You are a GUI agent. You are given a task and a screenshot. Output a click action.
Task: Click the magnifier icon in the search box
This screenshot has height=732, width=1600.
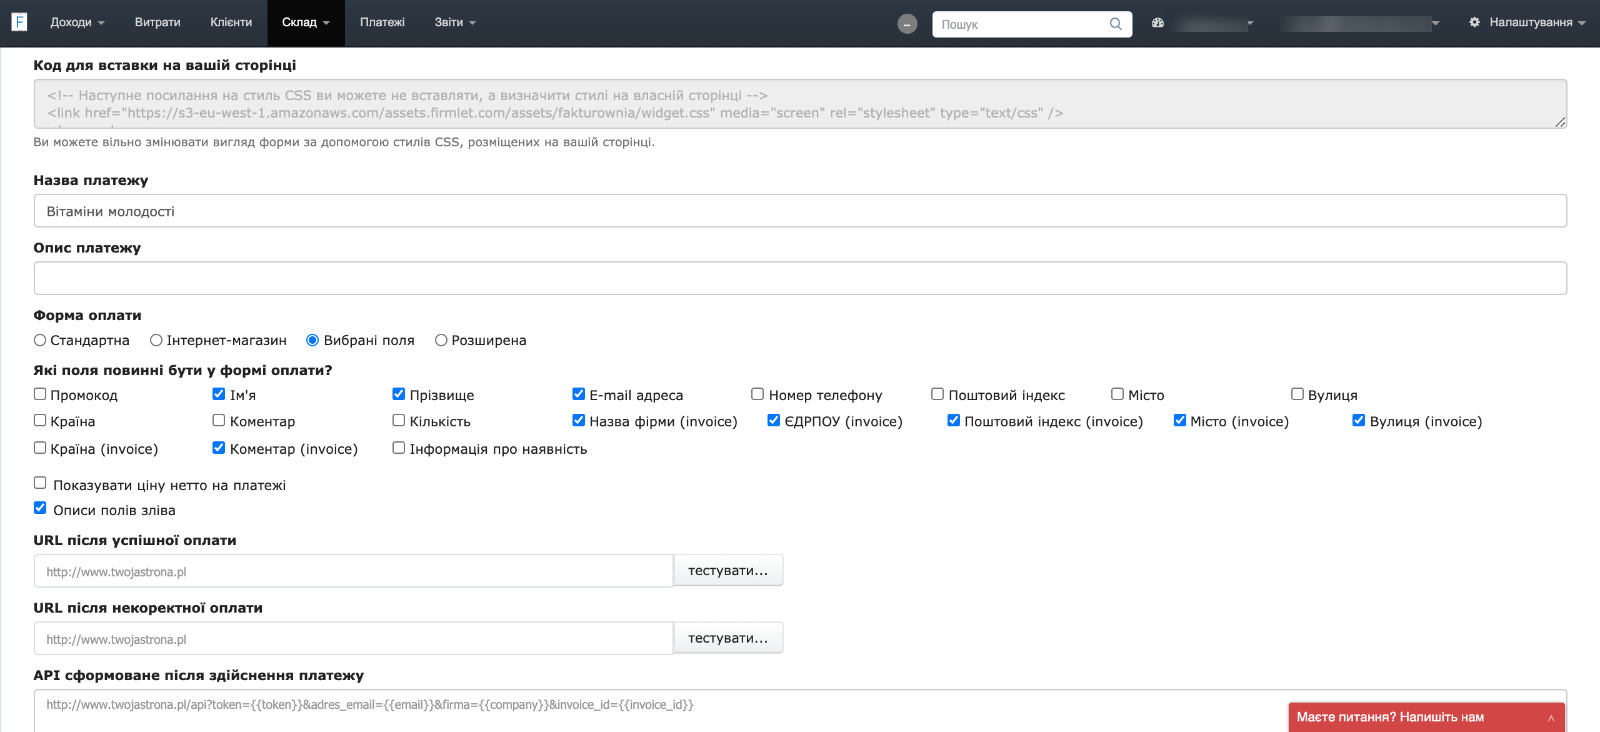(x=1115, y=24)
